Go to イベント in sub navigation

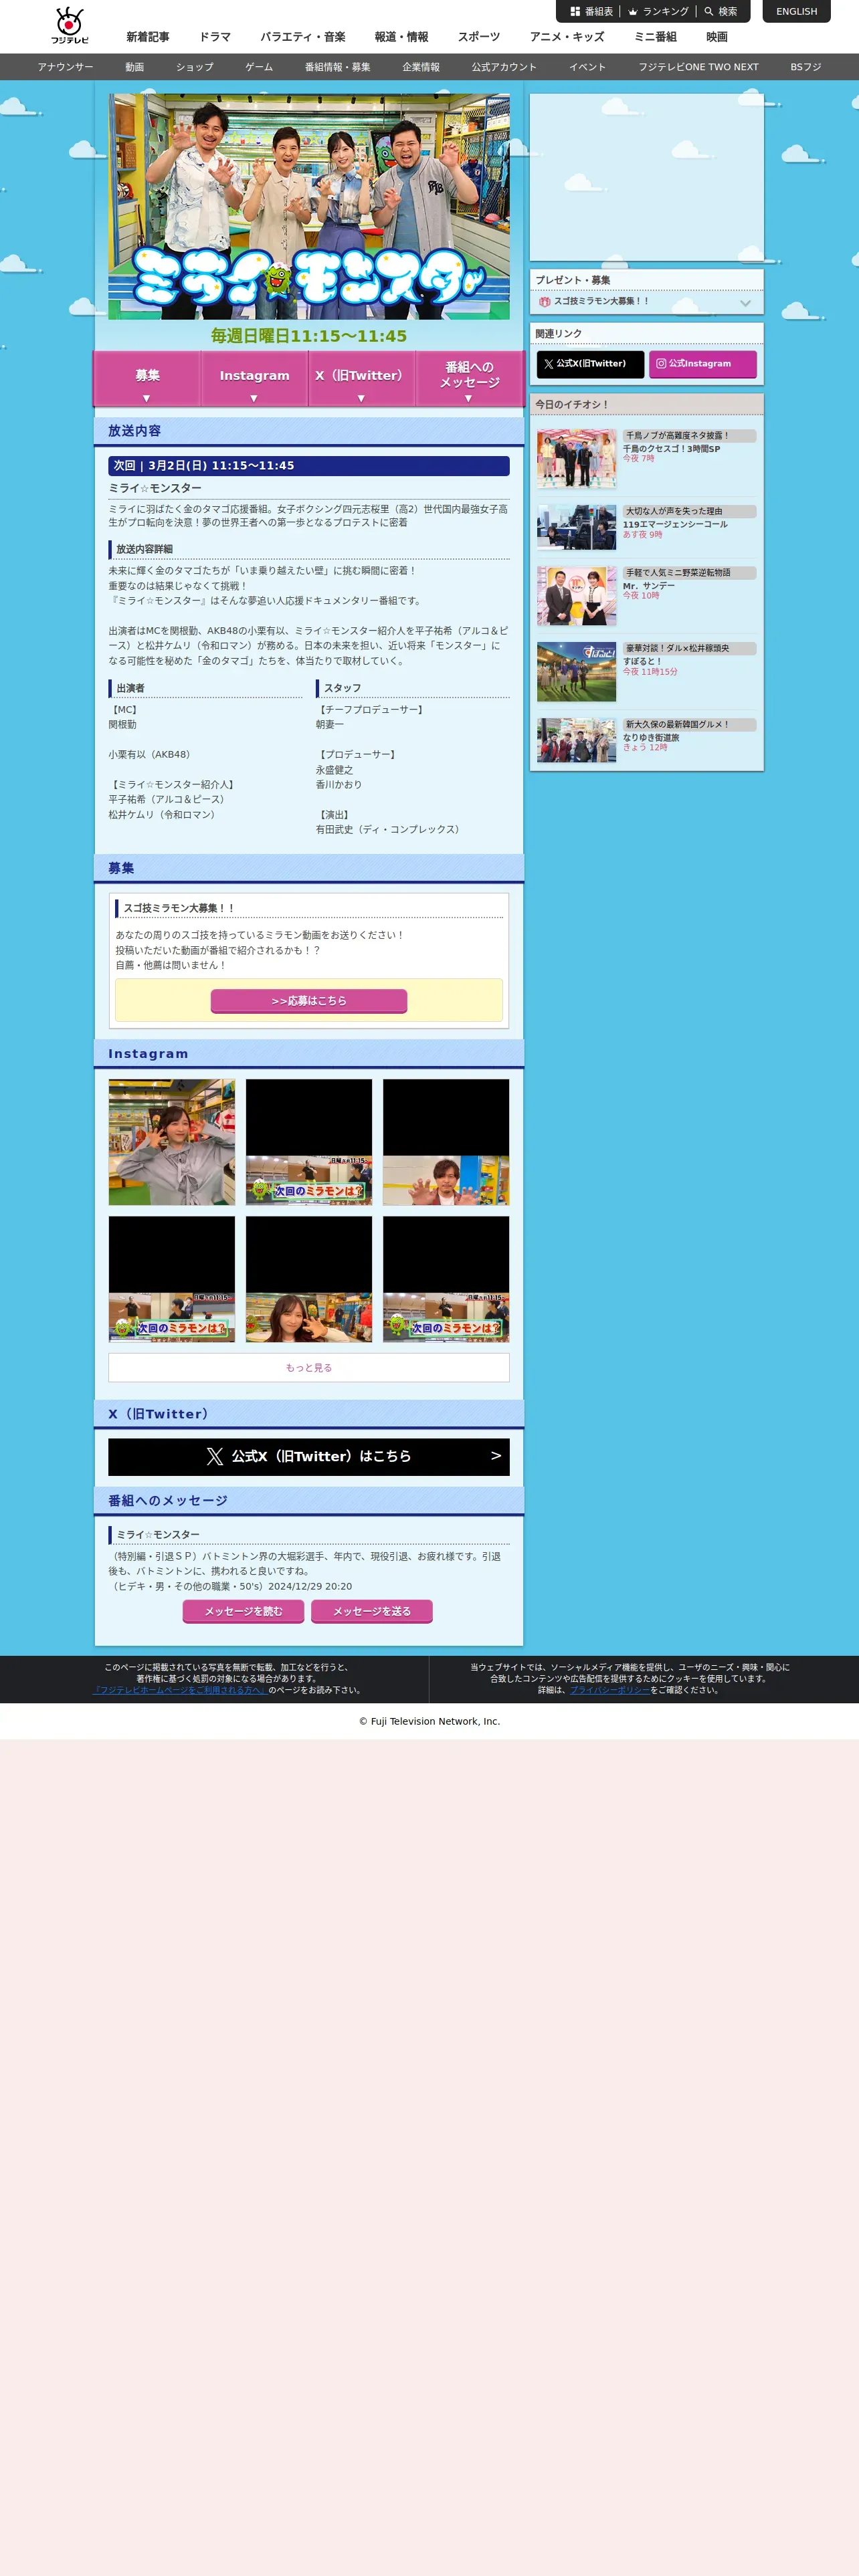coord(587,67)
